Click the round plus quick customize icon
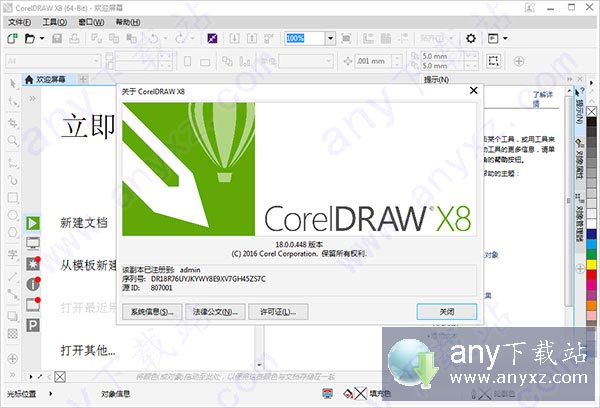This screenshot has width=600, height=408. (519, 61)
